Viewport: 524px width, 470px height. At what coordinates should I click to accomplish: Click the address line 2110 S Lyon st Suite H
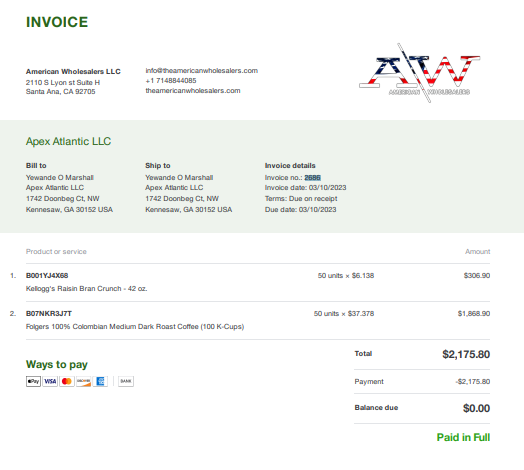coord(63,82)
